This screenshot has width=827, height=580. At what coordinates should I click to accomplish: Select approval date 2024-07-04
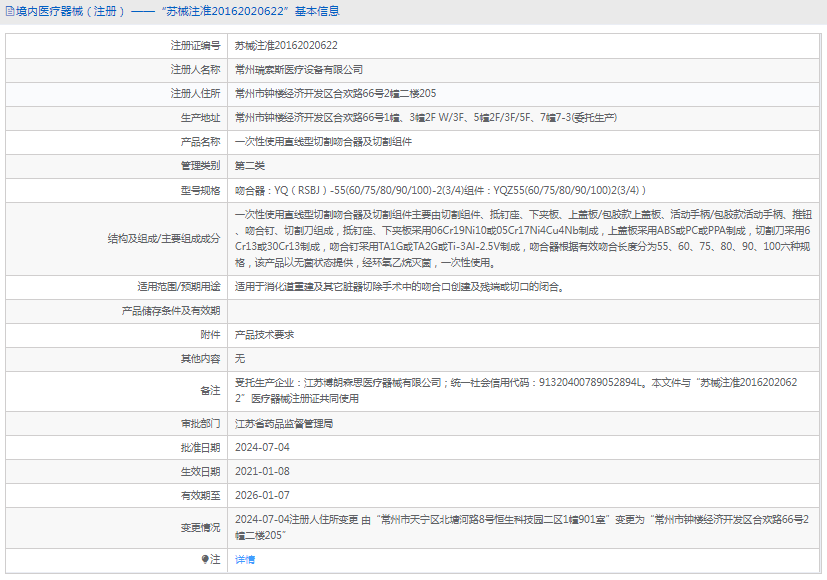(262, 447)
